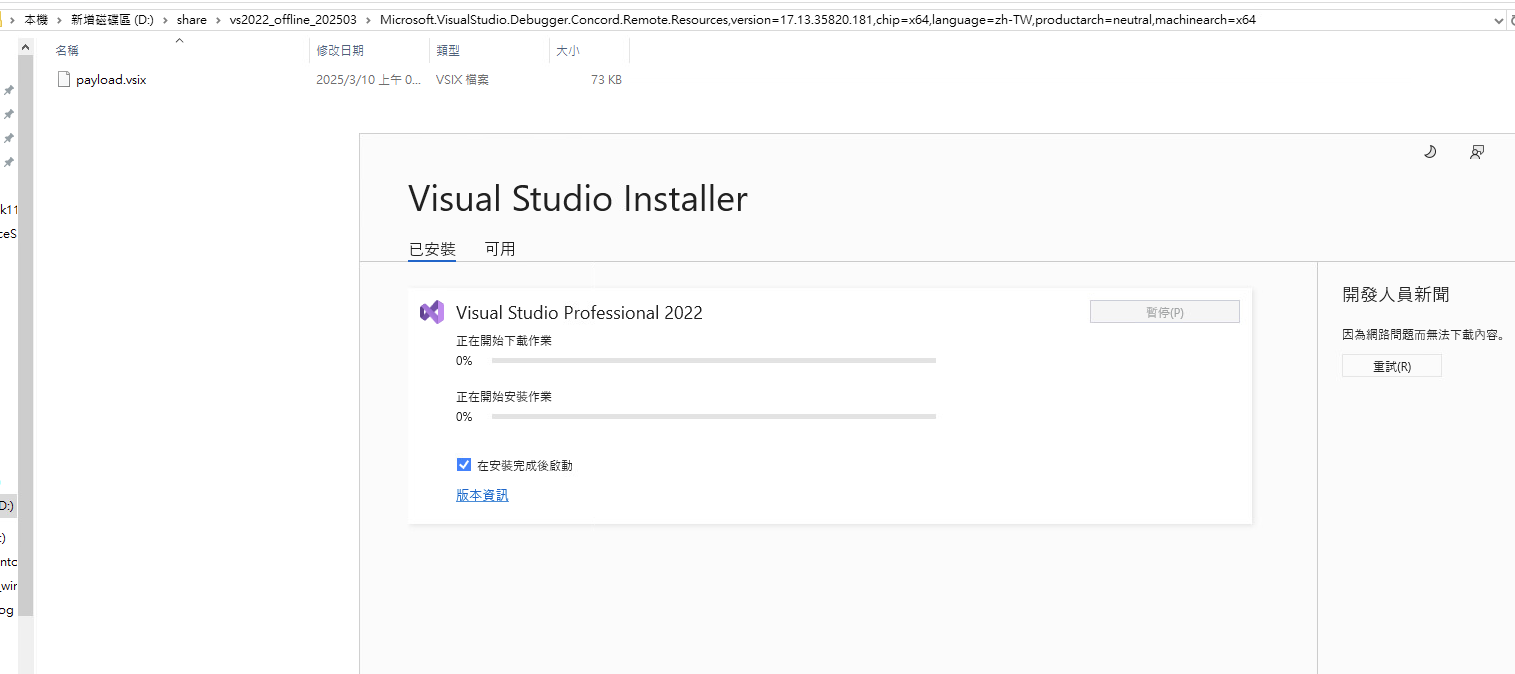The width and height of the screenshot is (1515, 674).
Task: Click the Visual Studio Professional 2022 title
Action: click(x=579, y=313)
